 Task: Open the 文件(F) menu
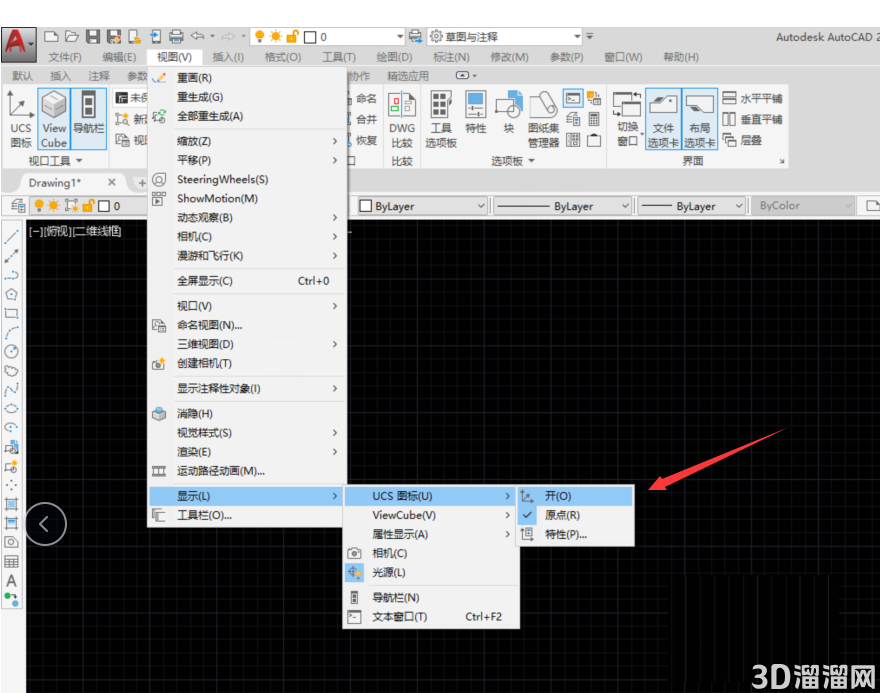click(x=65, y=57)
